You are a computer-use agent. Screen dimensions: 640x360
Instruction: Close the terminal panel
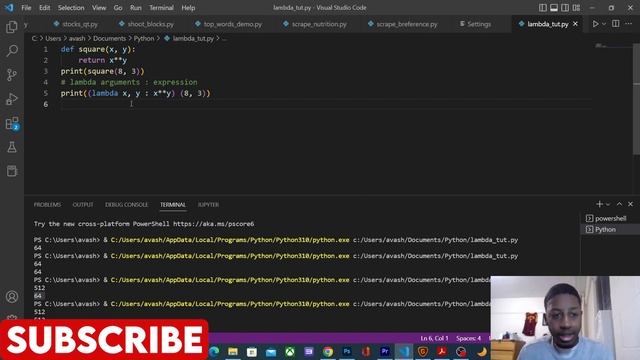pyautogui.click(x=631, y=204)
